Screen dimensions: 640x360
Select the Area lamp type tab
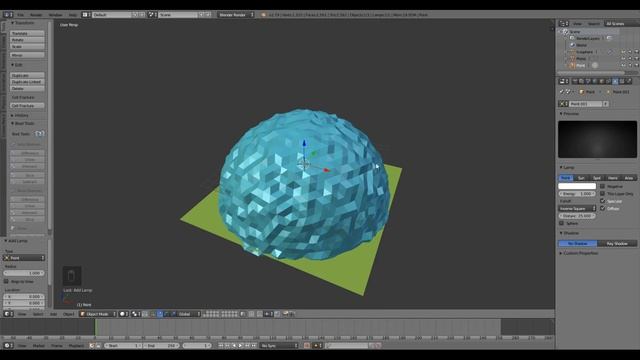coord(629,178)
